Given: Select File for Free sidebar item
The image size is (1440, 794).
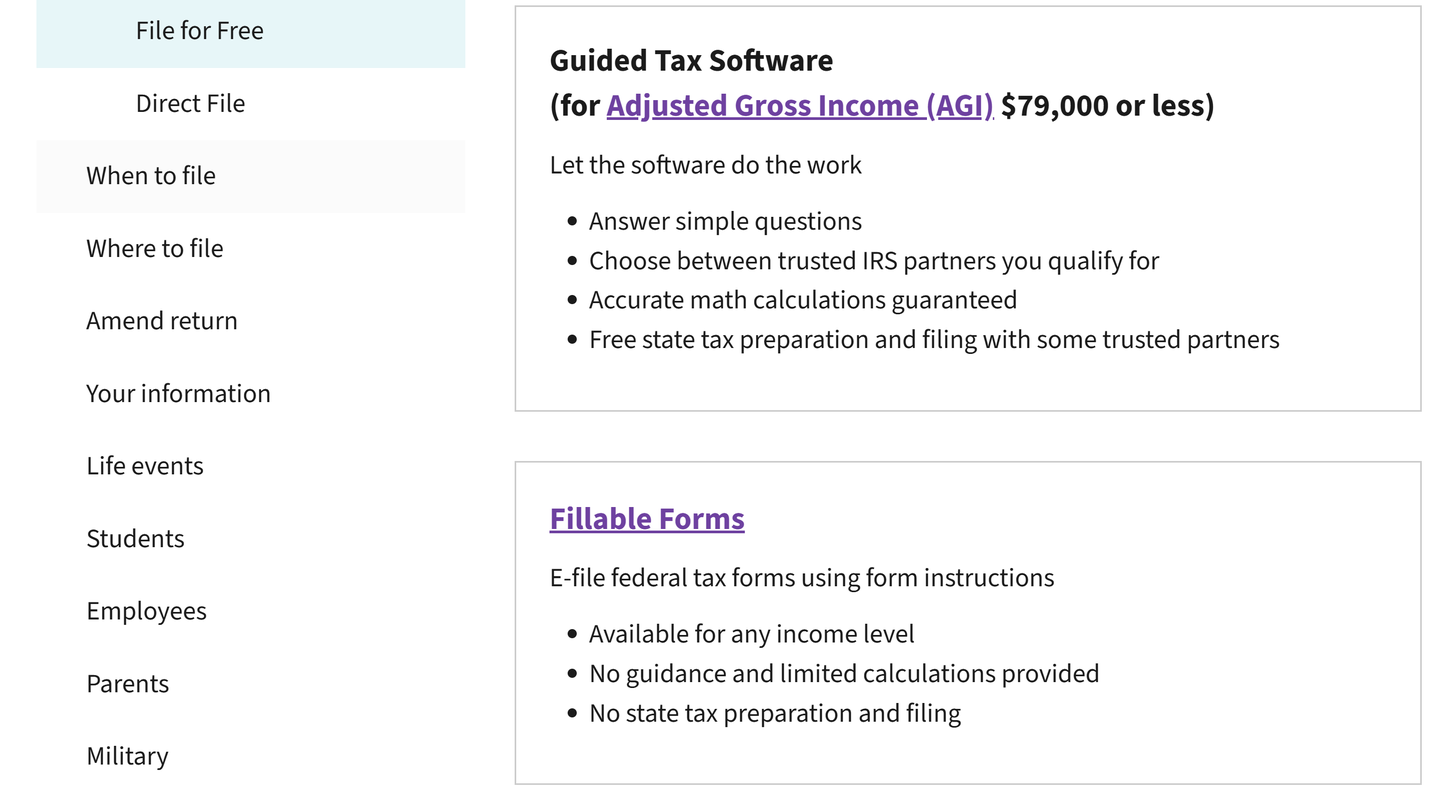Looking at the screenshot, I should pos(250,31).
